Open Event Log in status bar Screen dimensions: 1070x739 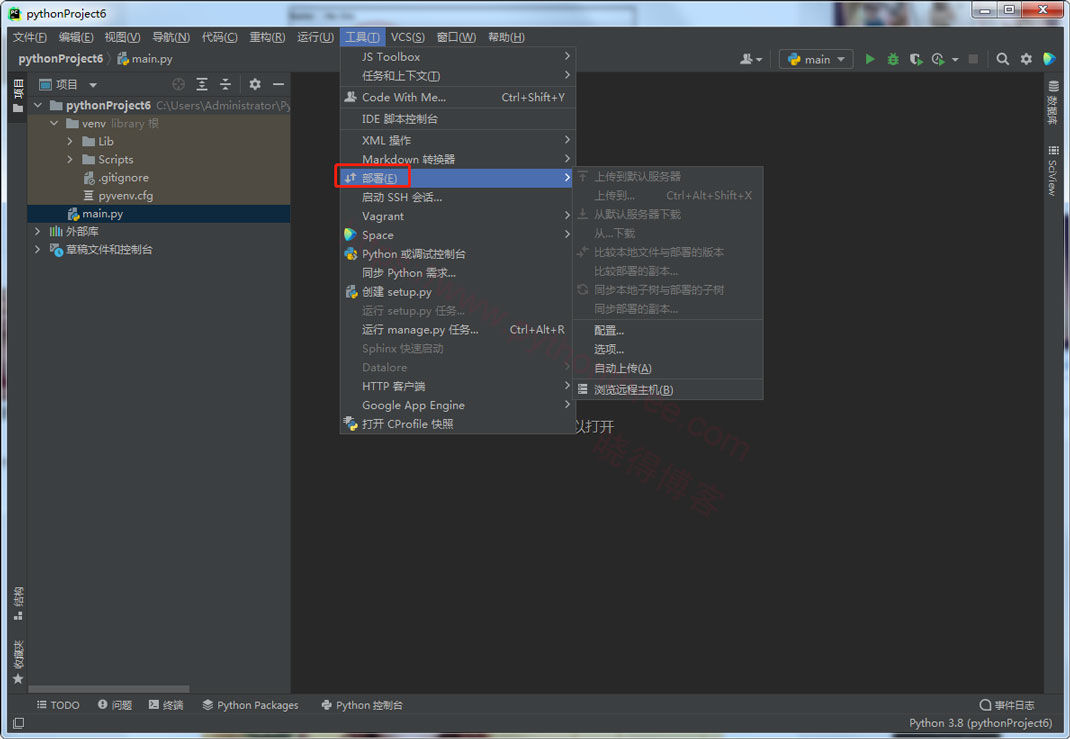click(1007, 705)
